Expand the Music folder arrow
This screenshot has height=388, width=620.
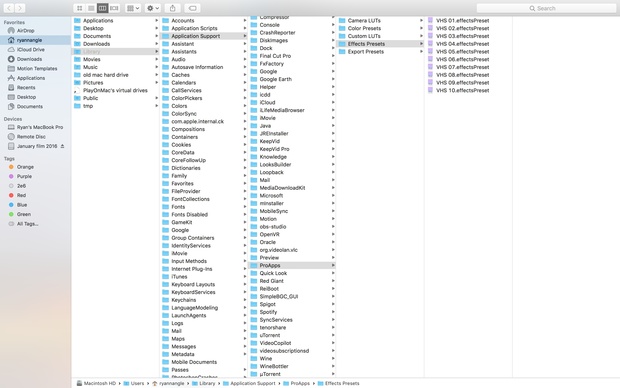[x=157, y=67]
